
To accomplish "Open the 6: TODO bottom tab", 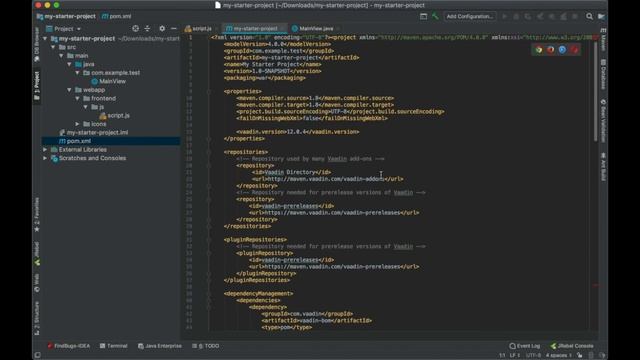I will coord(205,346).
